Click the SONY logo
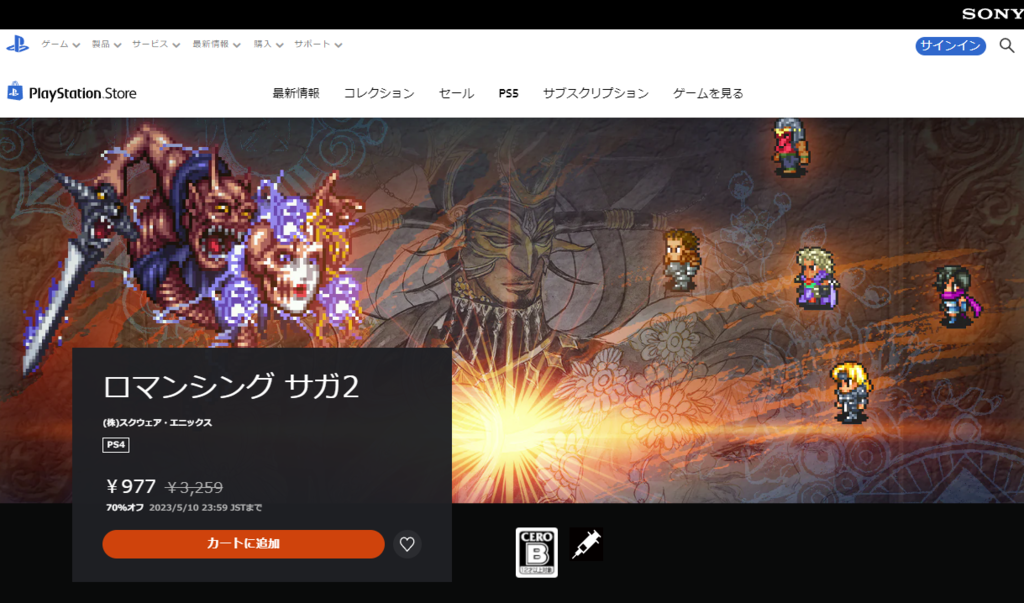The height and width of the screenshot is (603, 1024). point(992,14)
